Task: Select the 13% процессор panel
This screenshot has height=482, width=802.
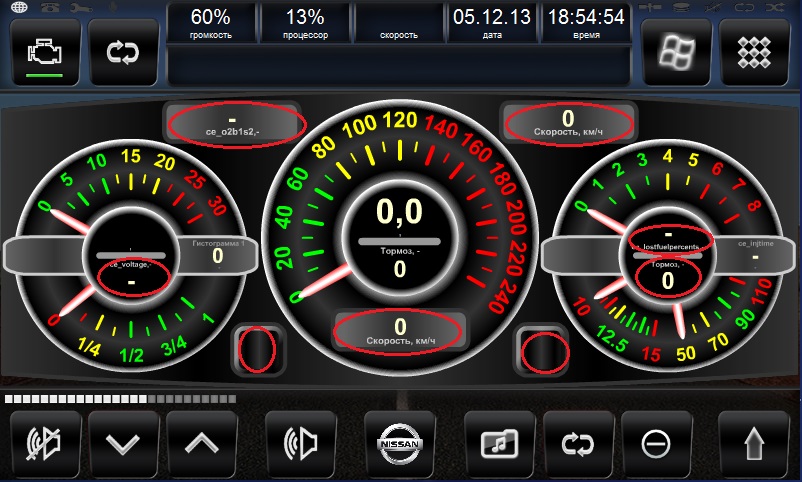Action: [304, 24]
